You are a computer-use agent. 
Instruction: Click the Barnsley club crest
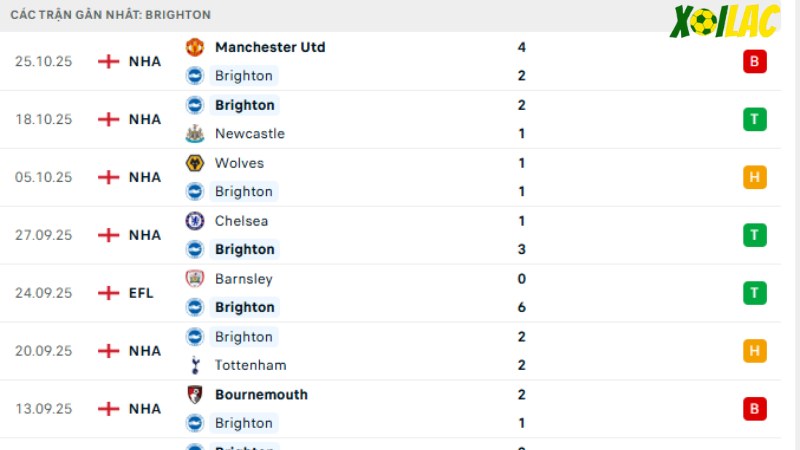click(194, 279)
